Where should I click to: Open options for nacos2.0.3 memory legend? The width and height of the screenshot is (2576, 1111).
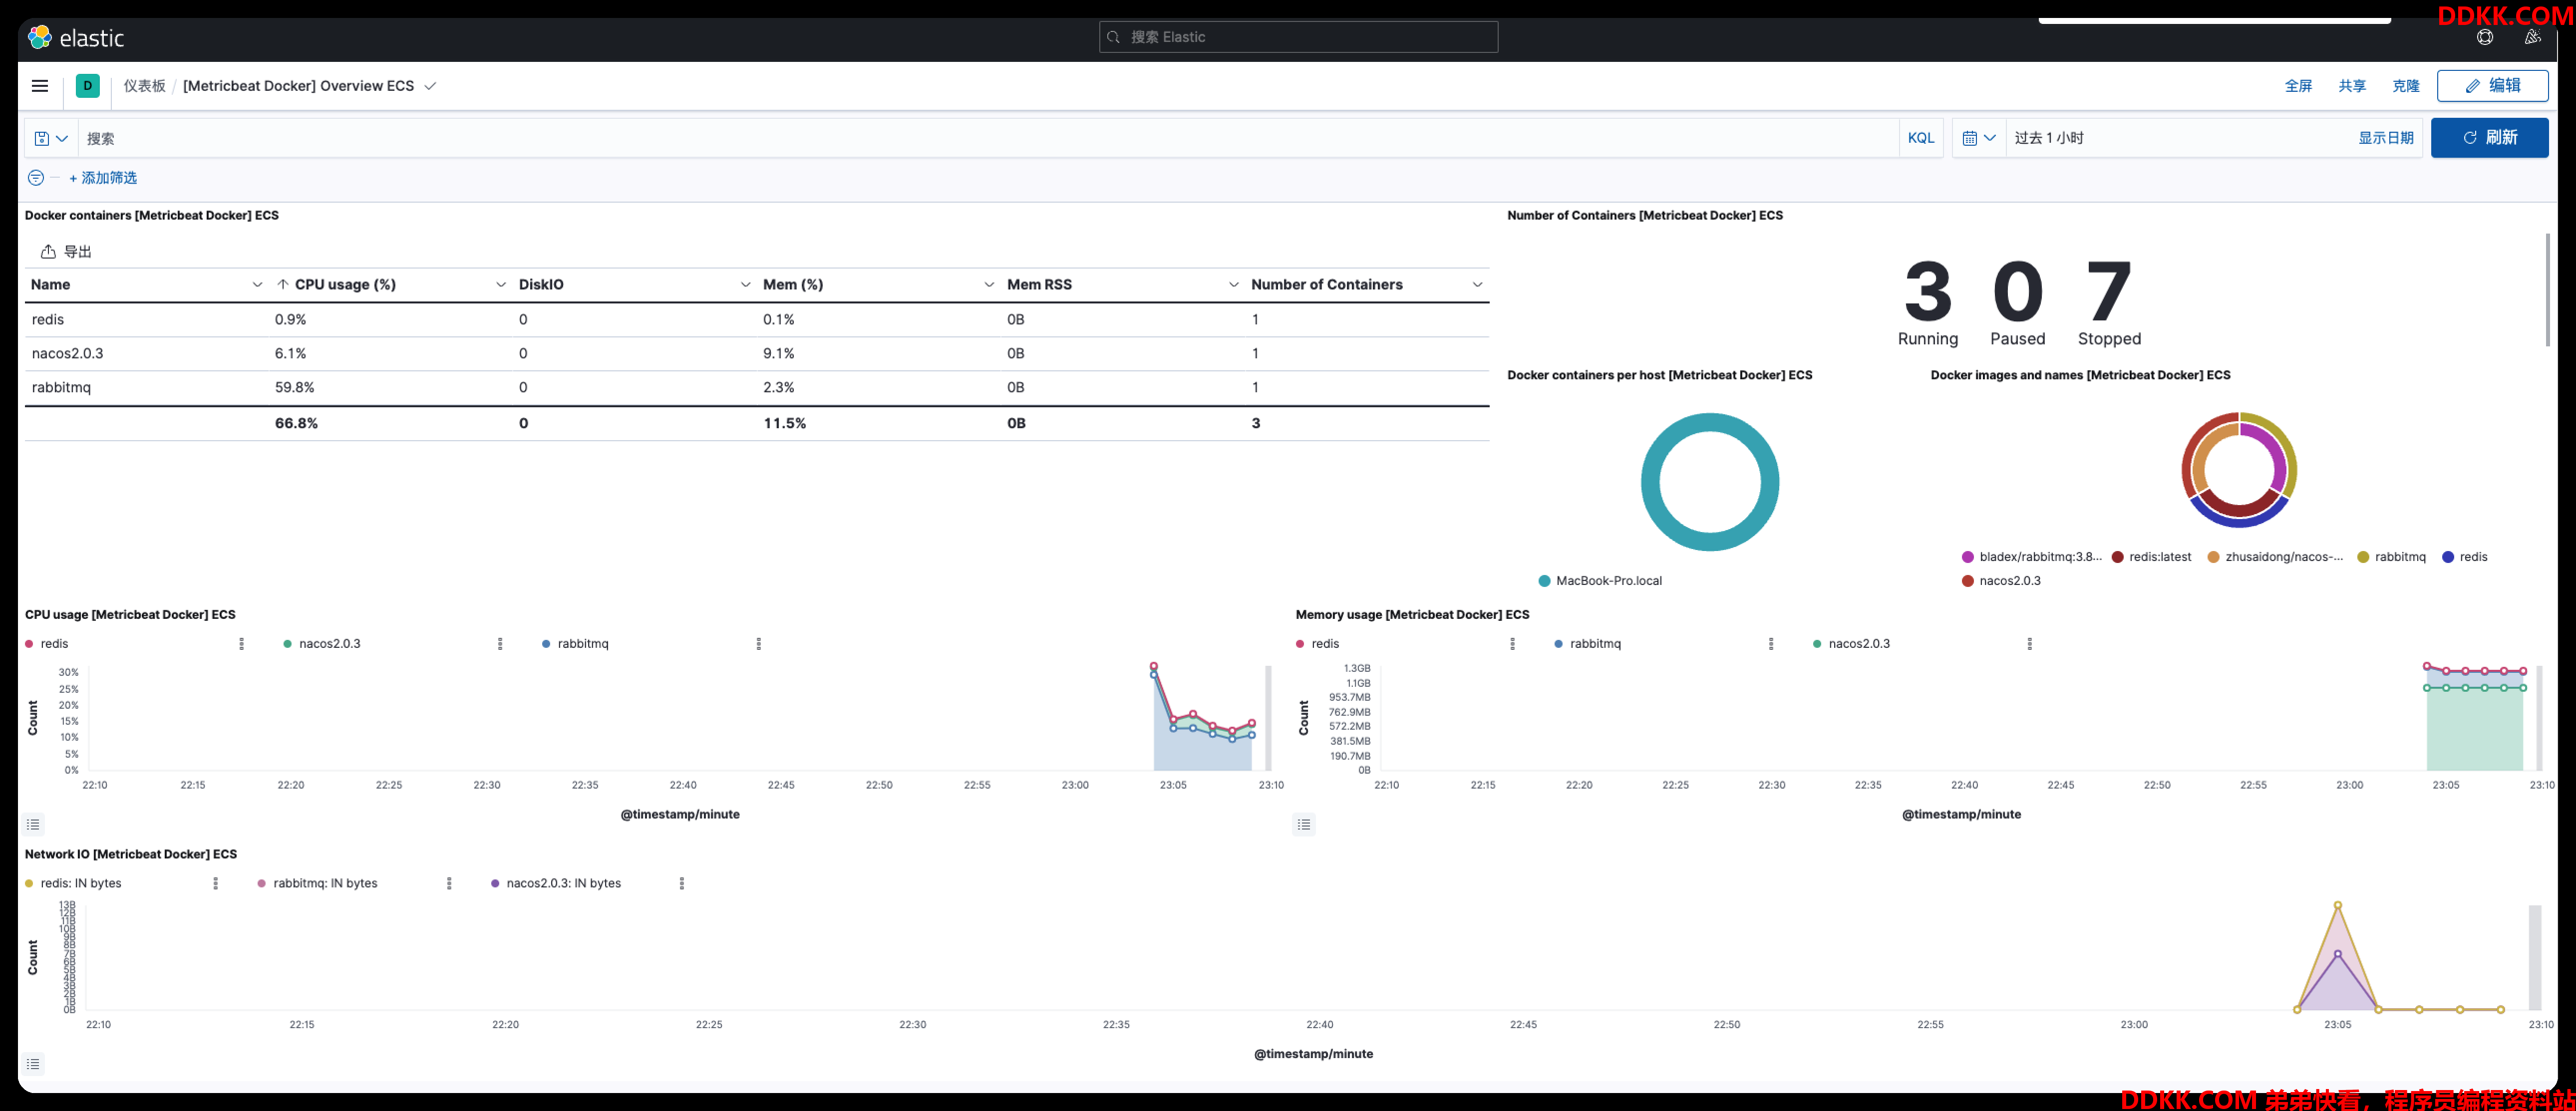point(2029,643)
